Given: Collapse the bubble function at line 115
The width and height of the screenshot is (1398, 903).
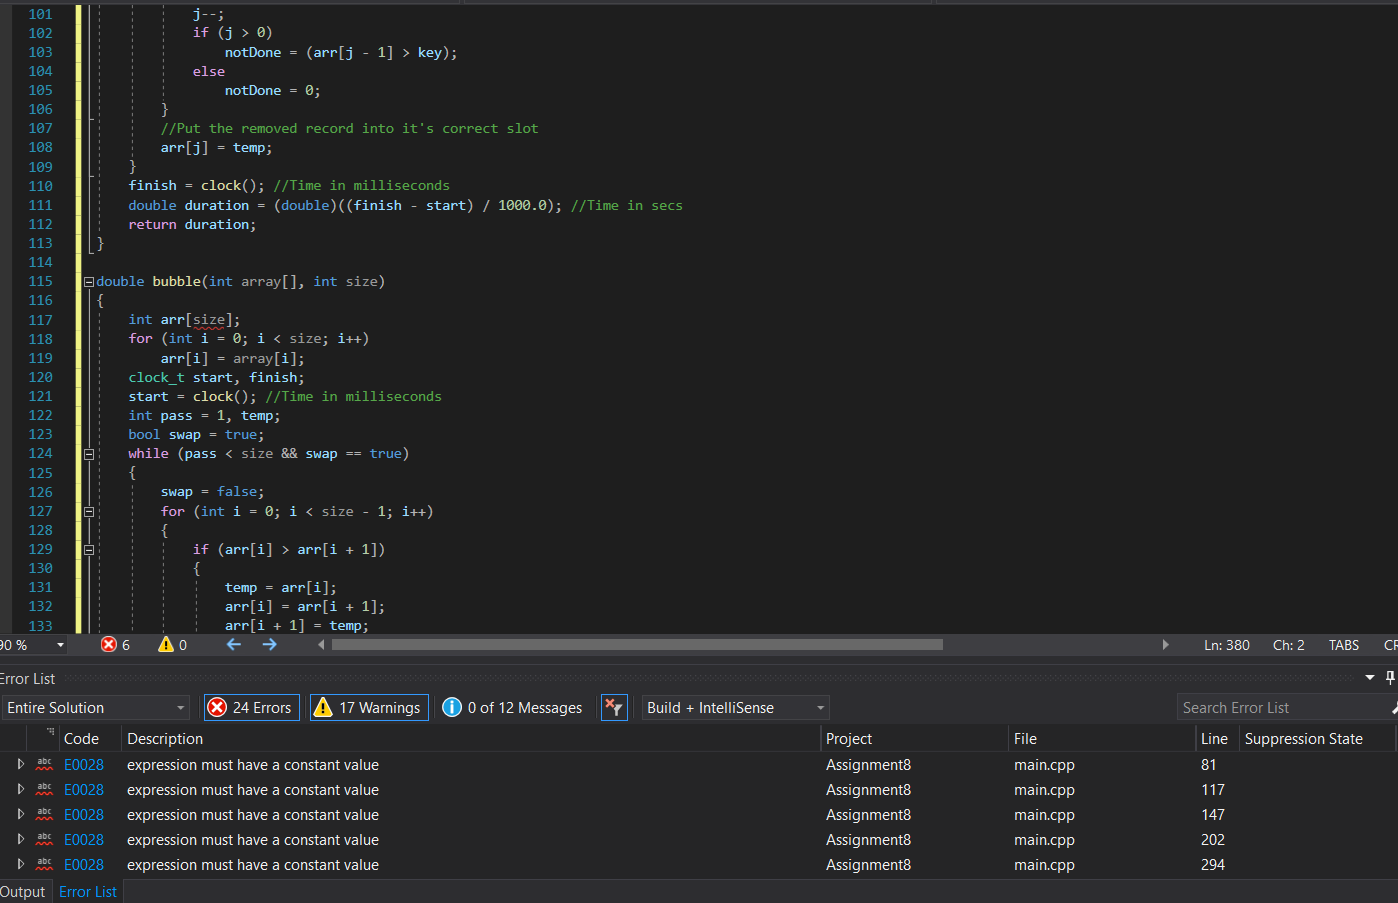Looking at the screenshot, I should pos(89,282).
